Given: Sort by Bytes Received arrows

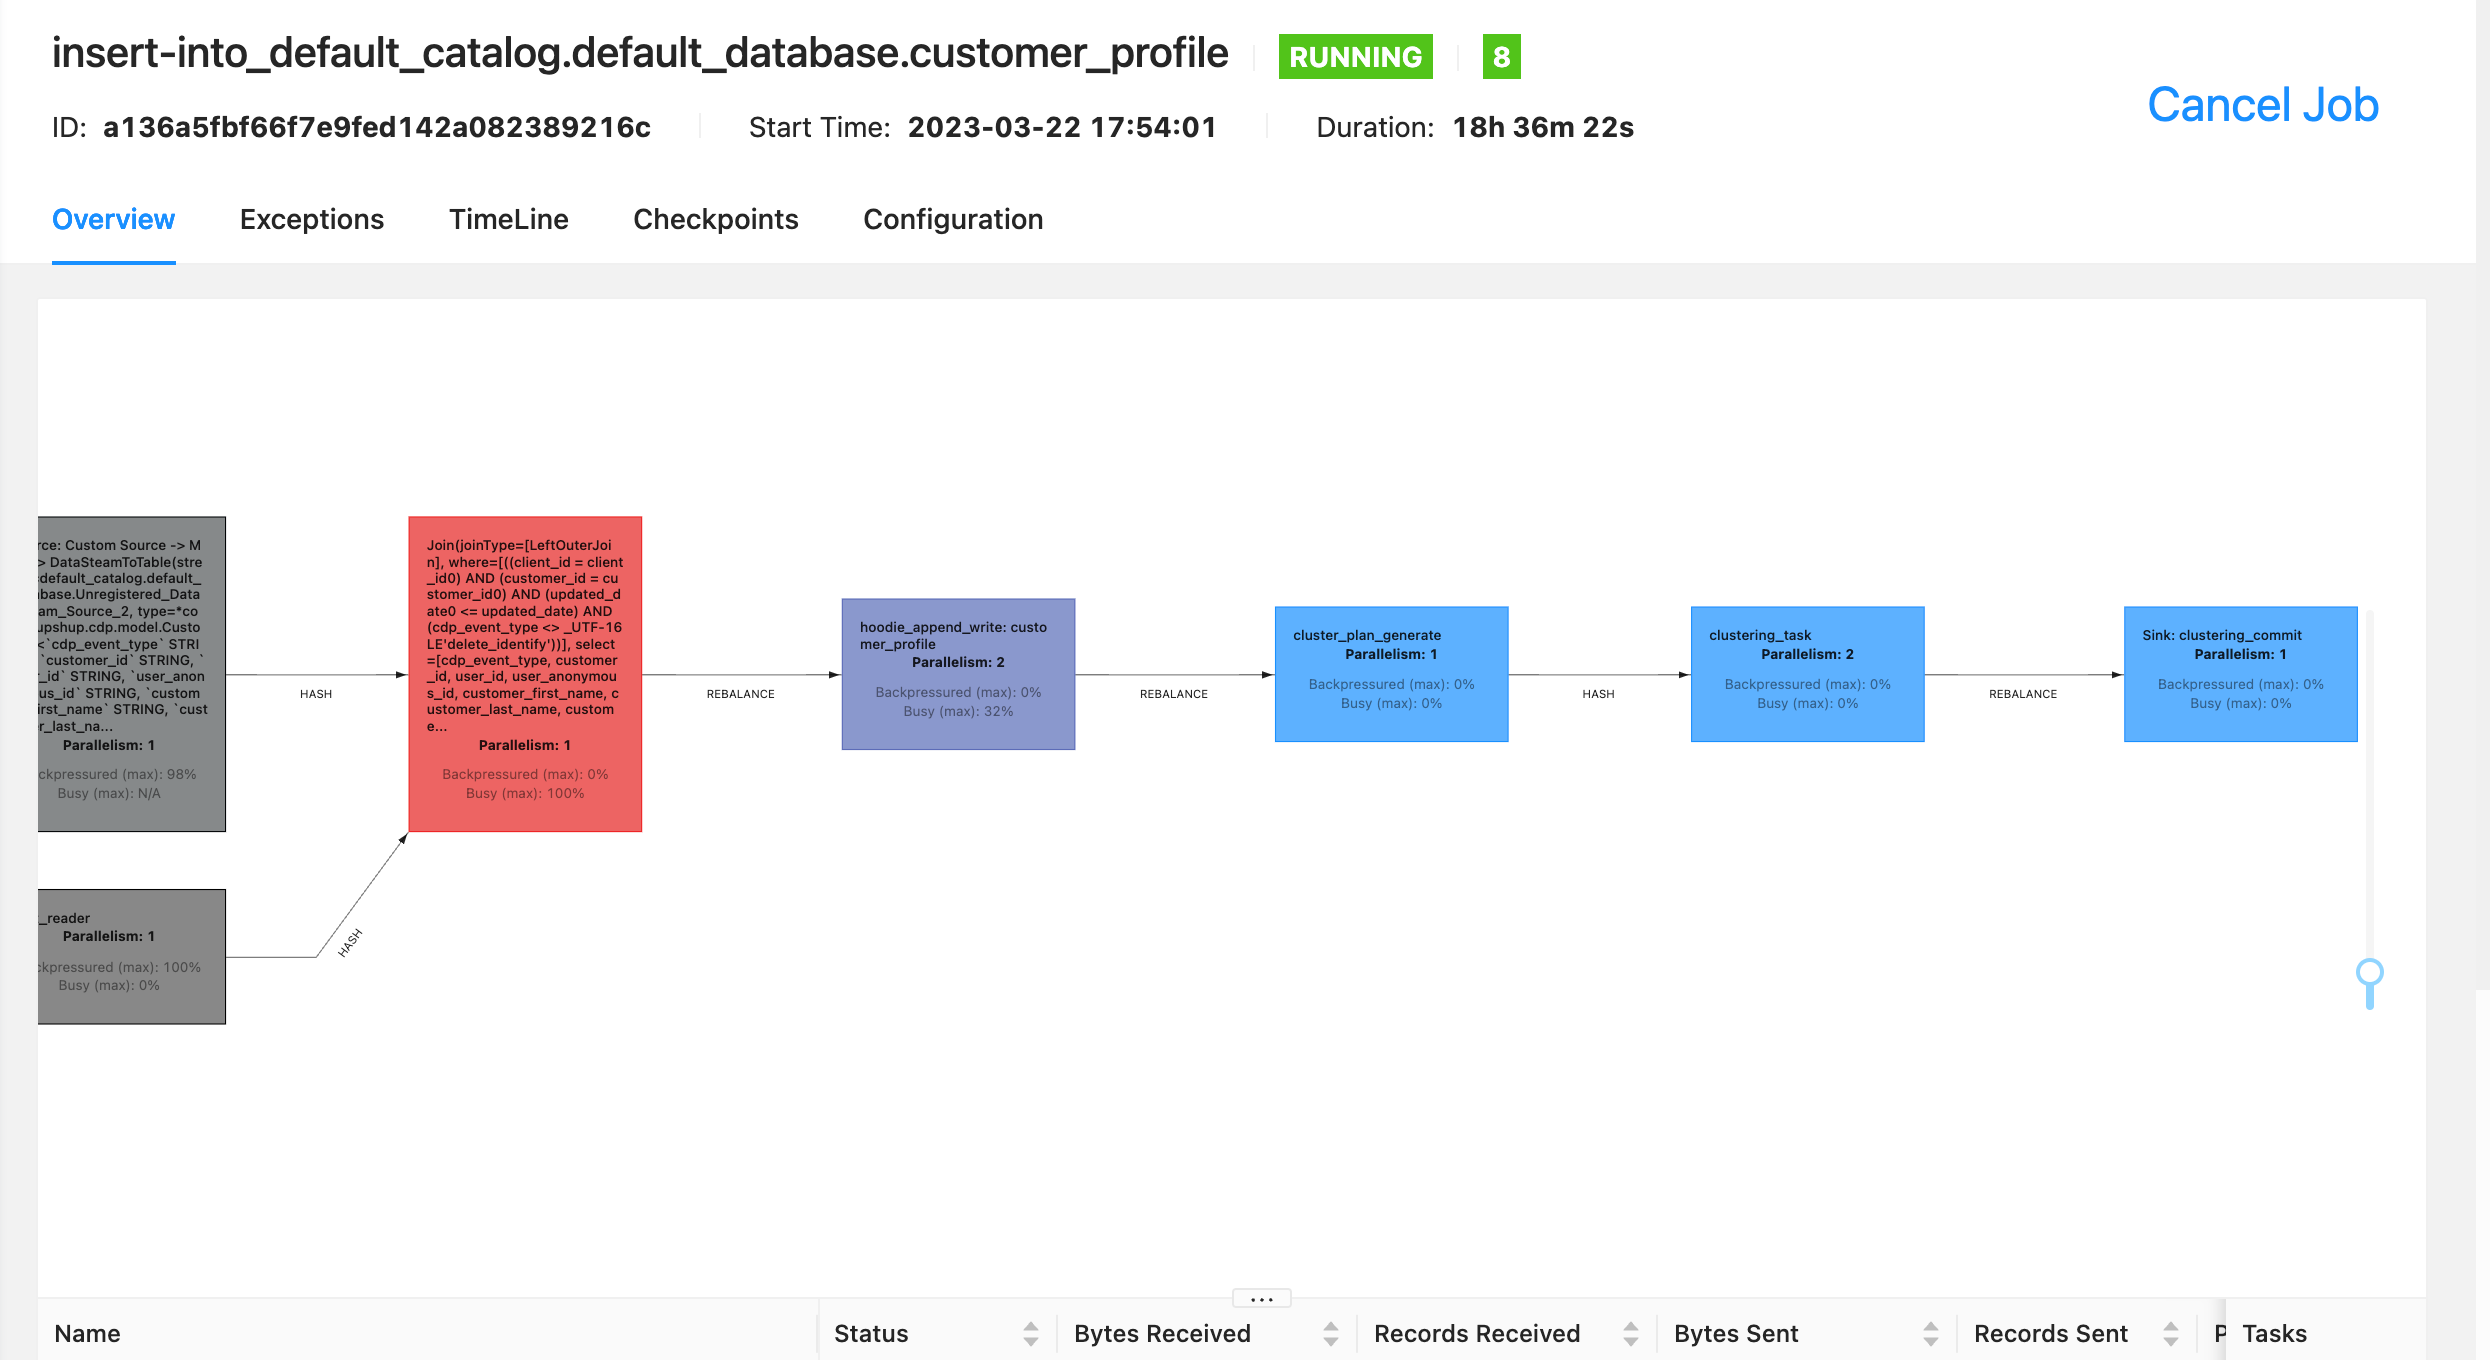Looking at the screenshot, I should click(1330, 1333).
